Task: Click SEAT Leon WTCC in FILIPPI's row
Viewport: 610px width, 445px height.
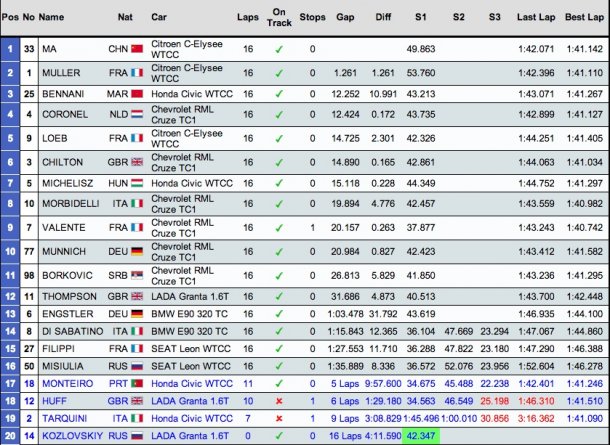Action: (x=191, y=349)
